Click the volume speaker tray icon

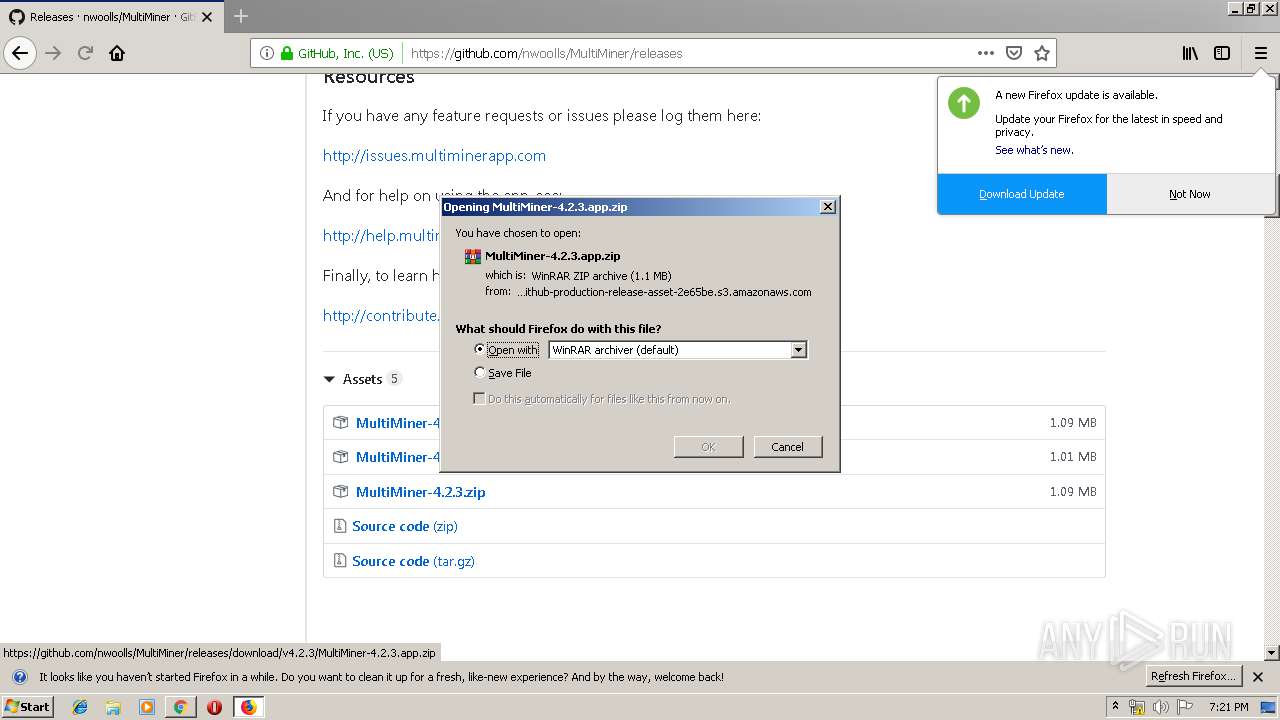[x=1161, y=707]
